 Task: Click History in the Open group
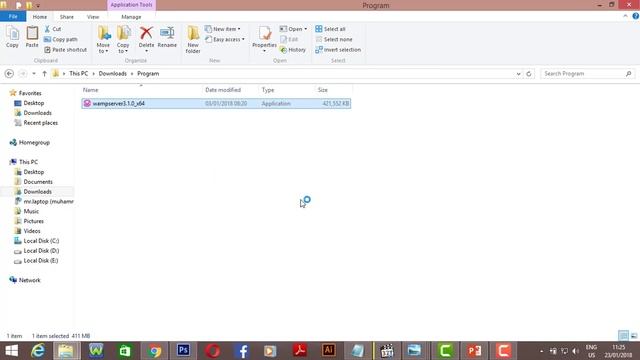pos(293,49)
